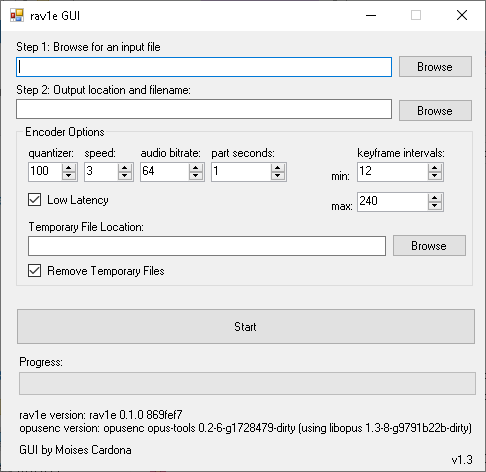Start the encoding process
This screenshot has height=472, width=486.
(x=246, y=326)
